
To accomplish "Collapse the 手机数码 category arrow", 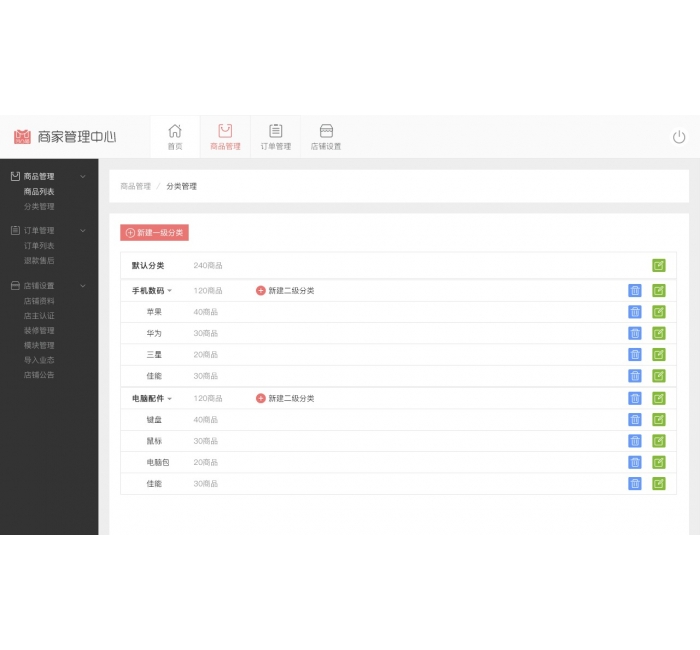I will coord(170,291).
